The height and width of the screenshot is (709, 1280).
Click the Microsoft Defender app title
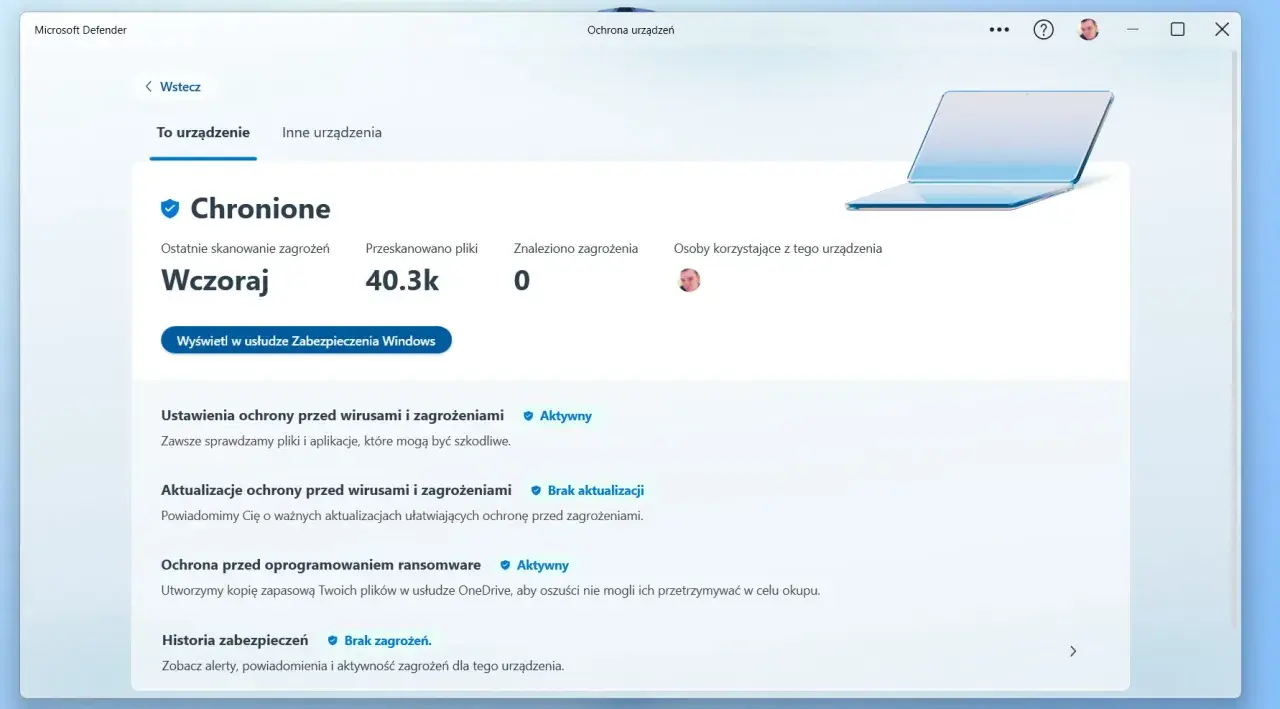(81, 30)
